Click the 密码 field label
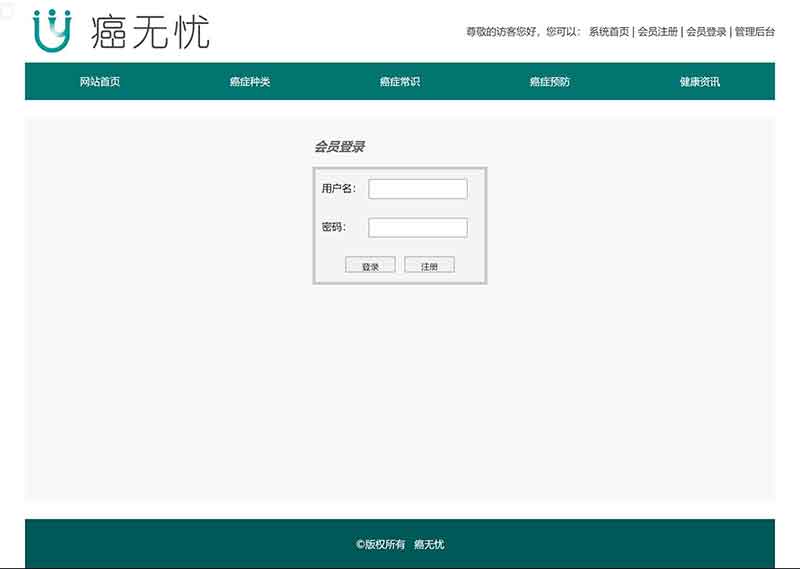The image size is (800, 569). pyautogui.click(x=333, y=228)
